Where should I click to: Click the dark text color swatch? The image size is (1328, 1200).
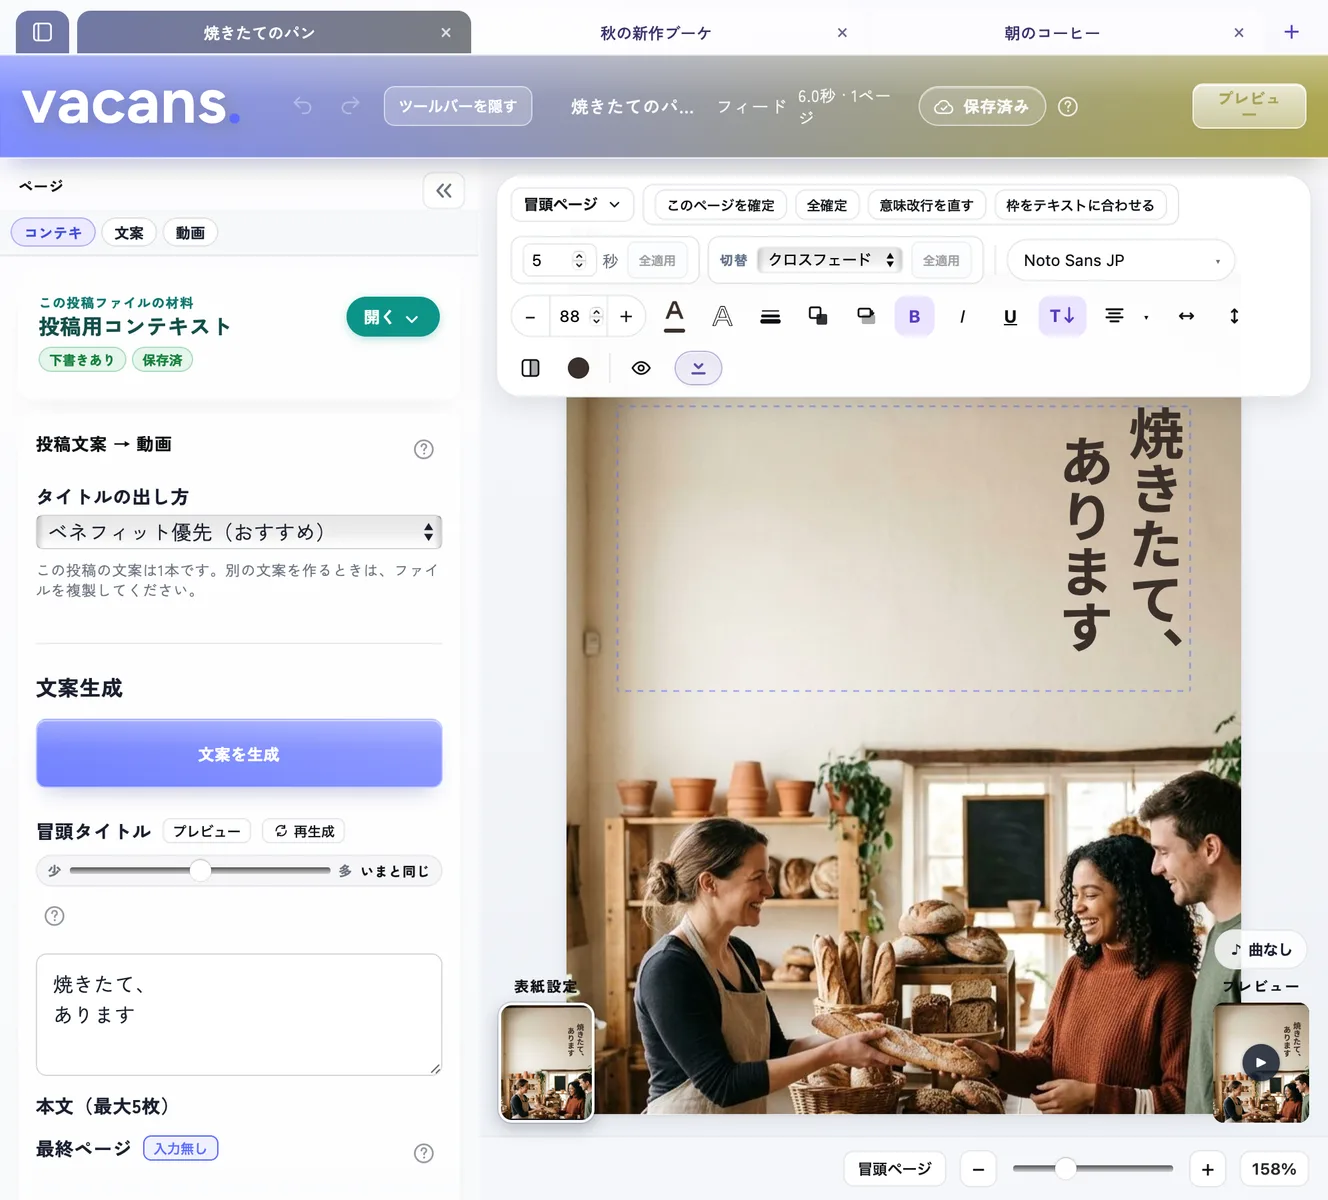578,368
